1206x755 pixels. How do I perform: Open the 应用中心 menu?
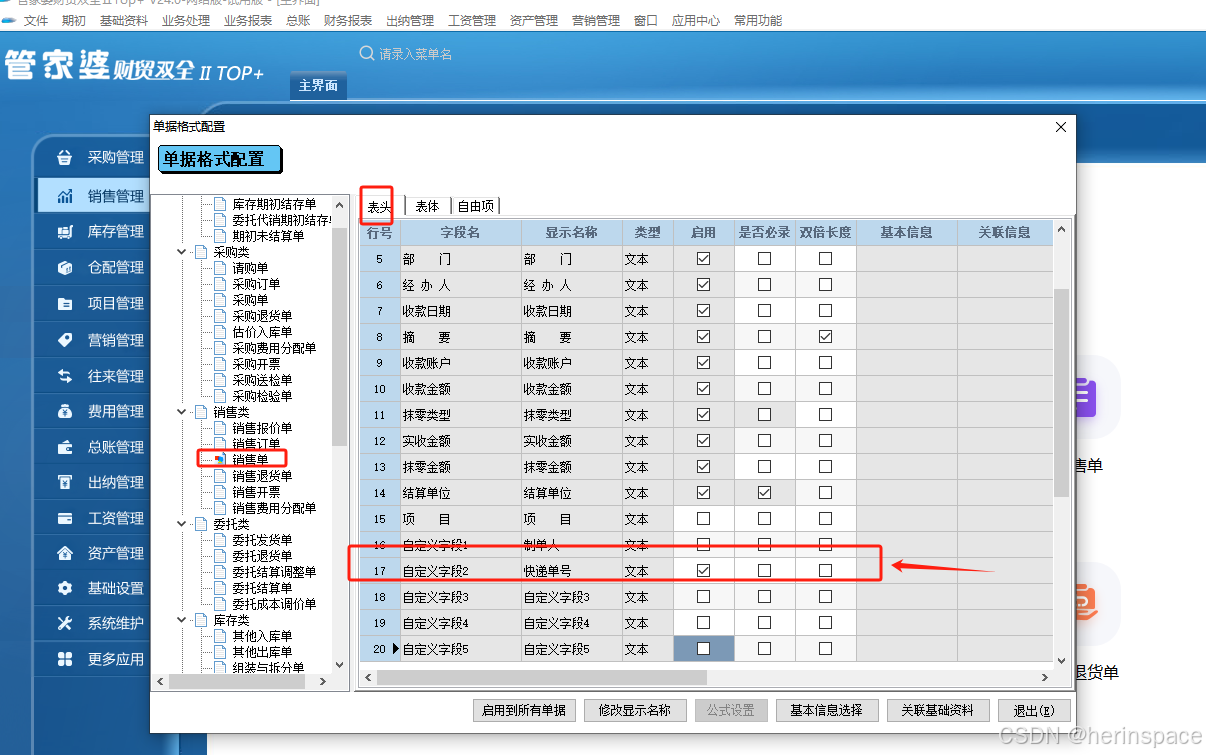pos(696,20)
